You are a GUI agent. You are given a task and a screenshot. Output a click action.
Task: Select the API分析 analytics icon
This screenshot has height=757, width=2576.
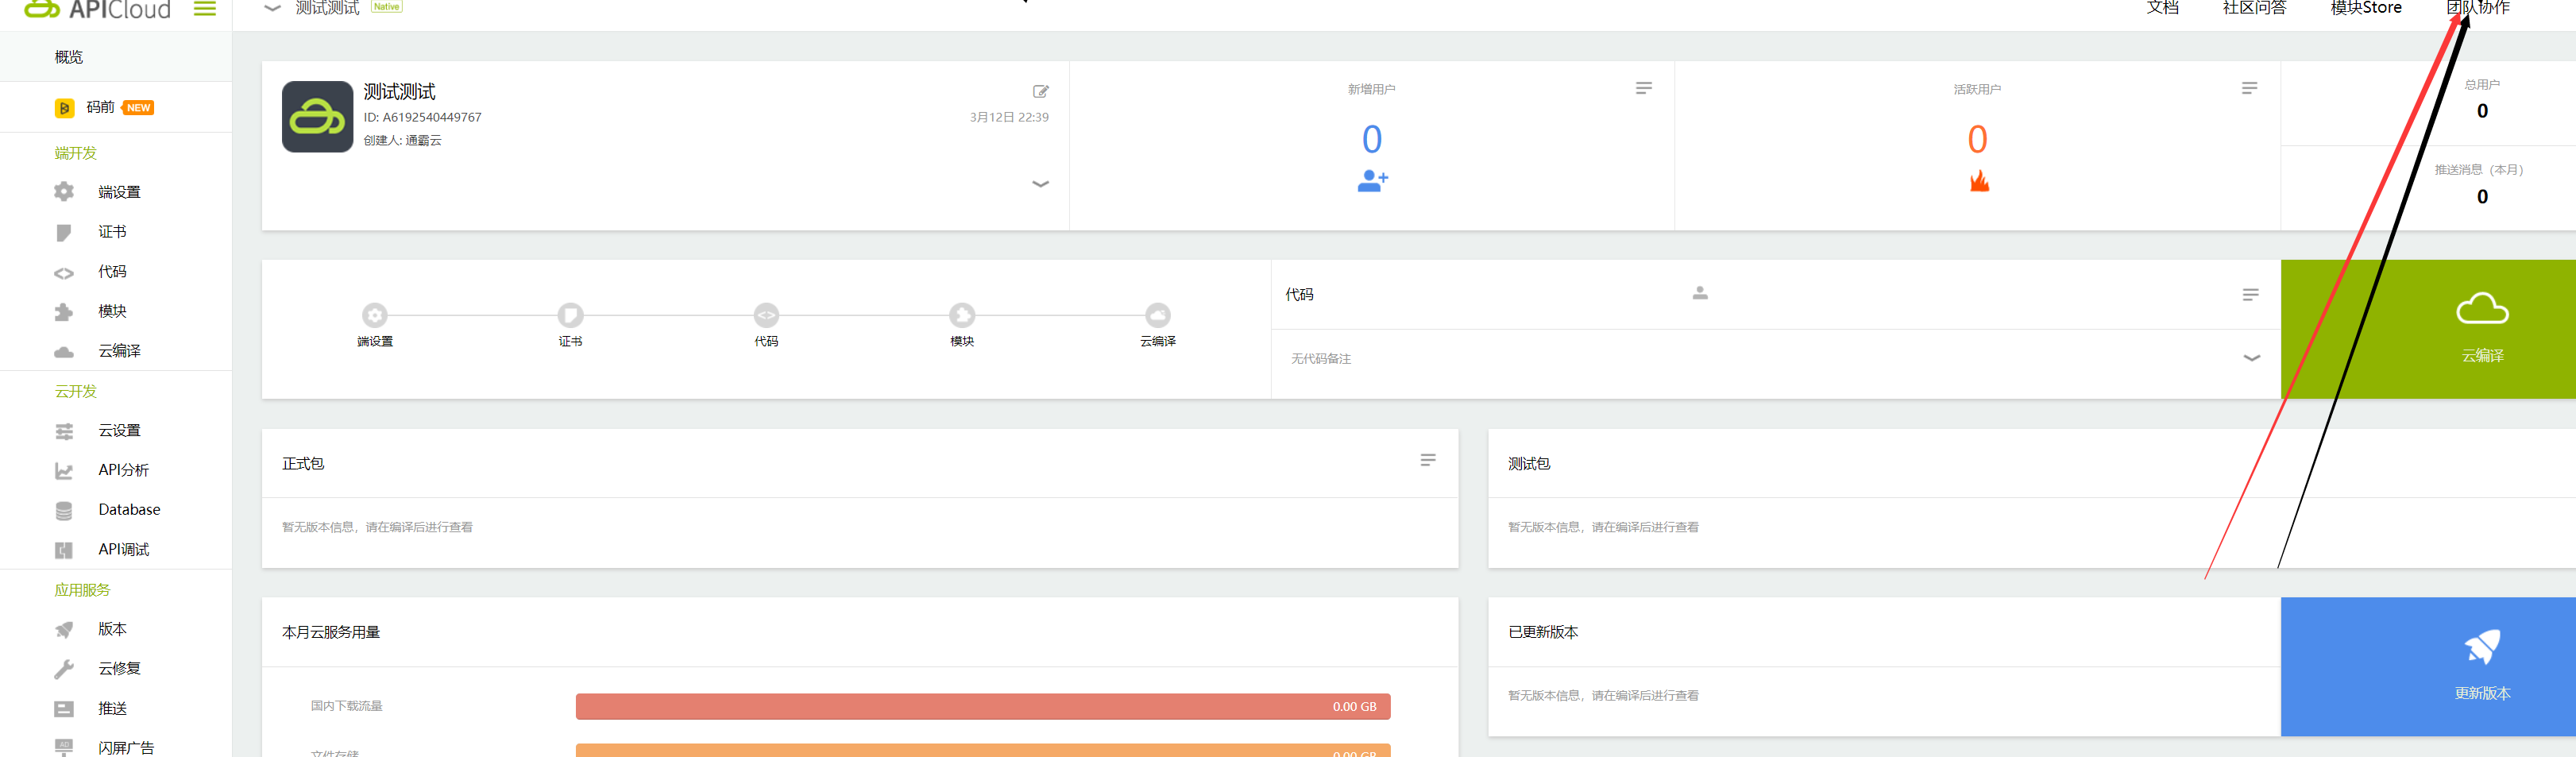(64, 469)
